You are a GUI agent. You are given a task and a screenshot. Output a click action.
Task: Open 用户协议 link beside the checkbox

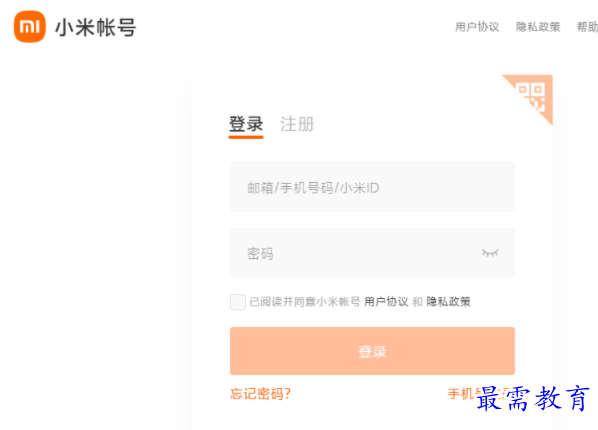(x=386, y=302)
